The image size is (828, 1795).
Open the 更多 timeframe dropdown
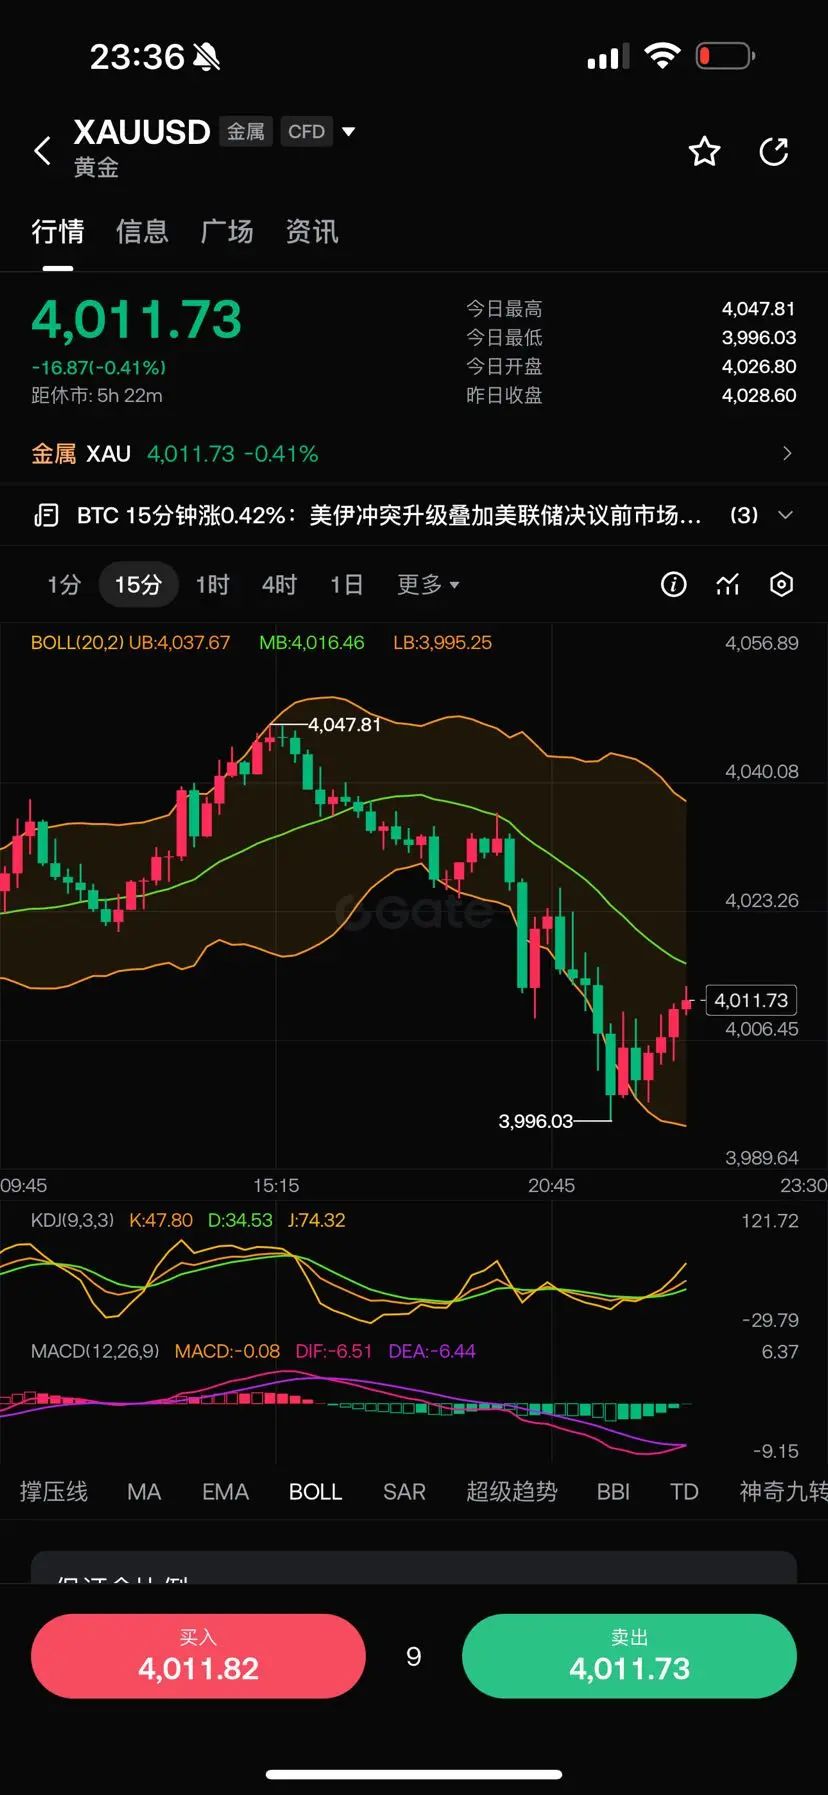pos(428,584)
